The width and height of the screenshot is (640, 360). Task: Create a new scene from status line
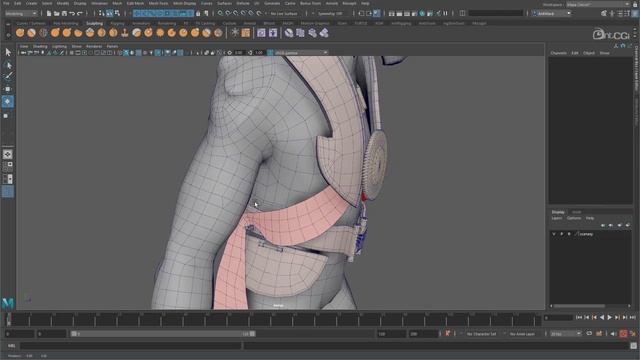click(x=49, y=13)
